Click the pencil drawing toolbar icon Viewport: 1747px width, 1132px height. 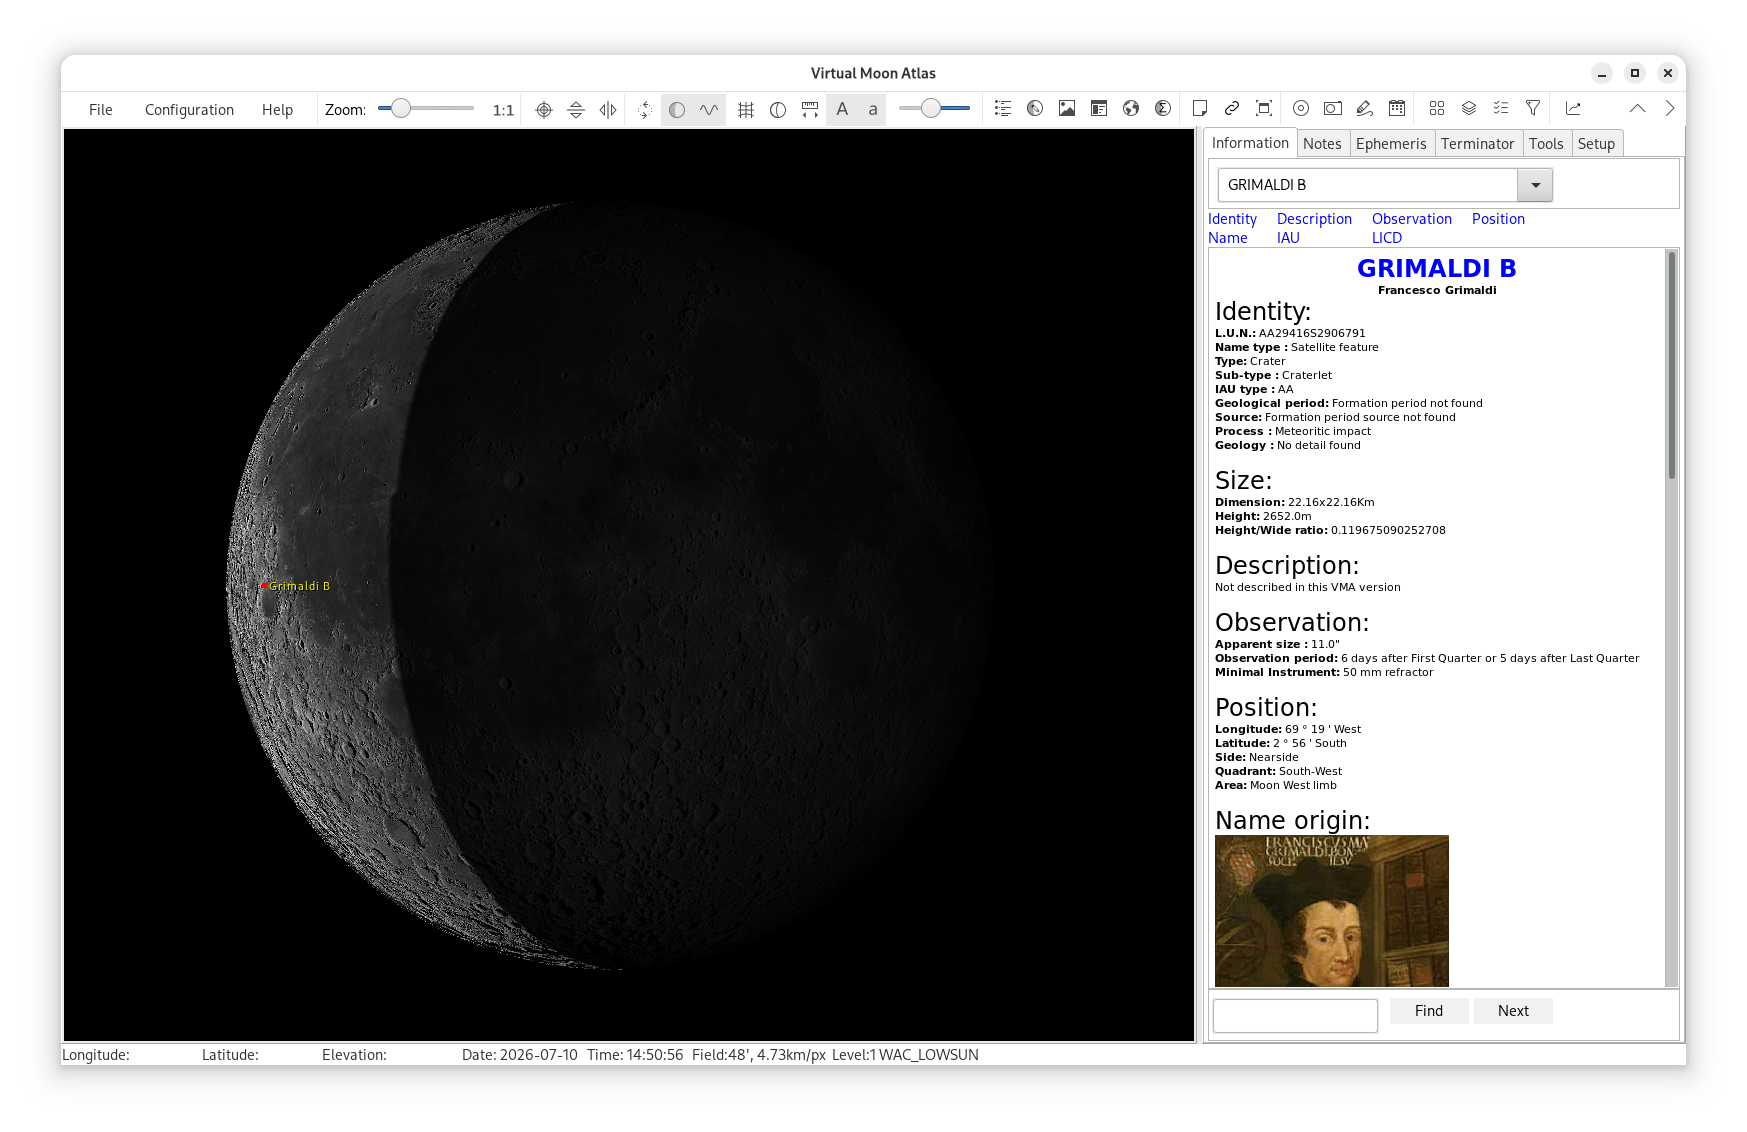click(x=1365, y=109)
